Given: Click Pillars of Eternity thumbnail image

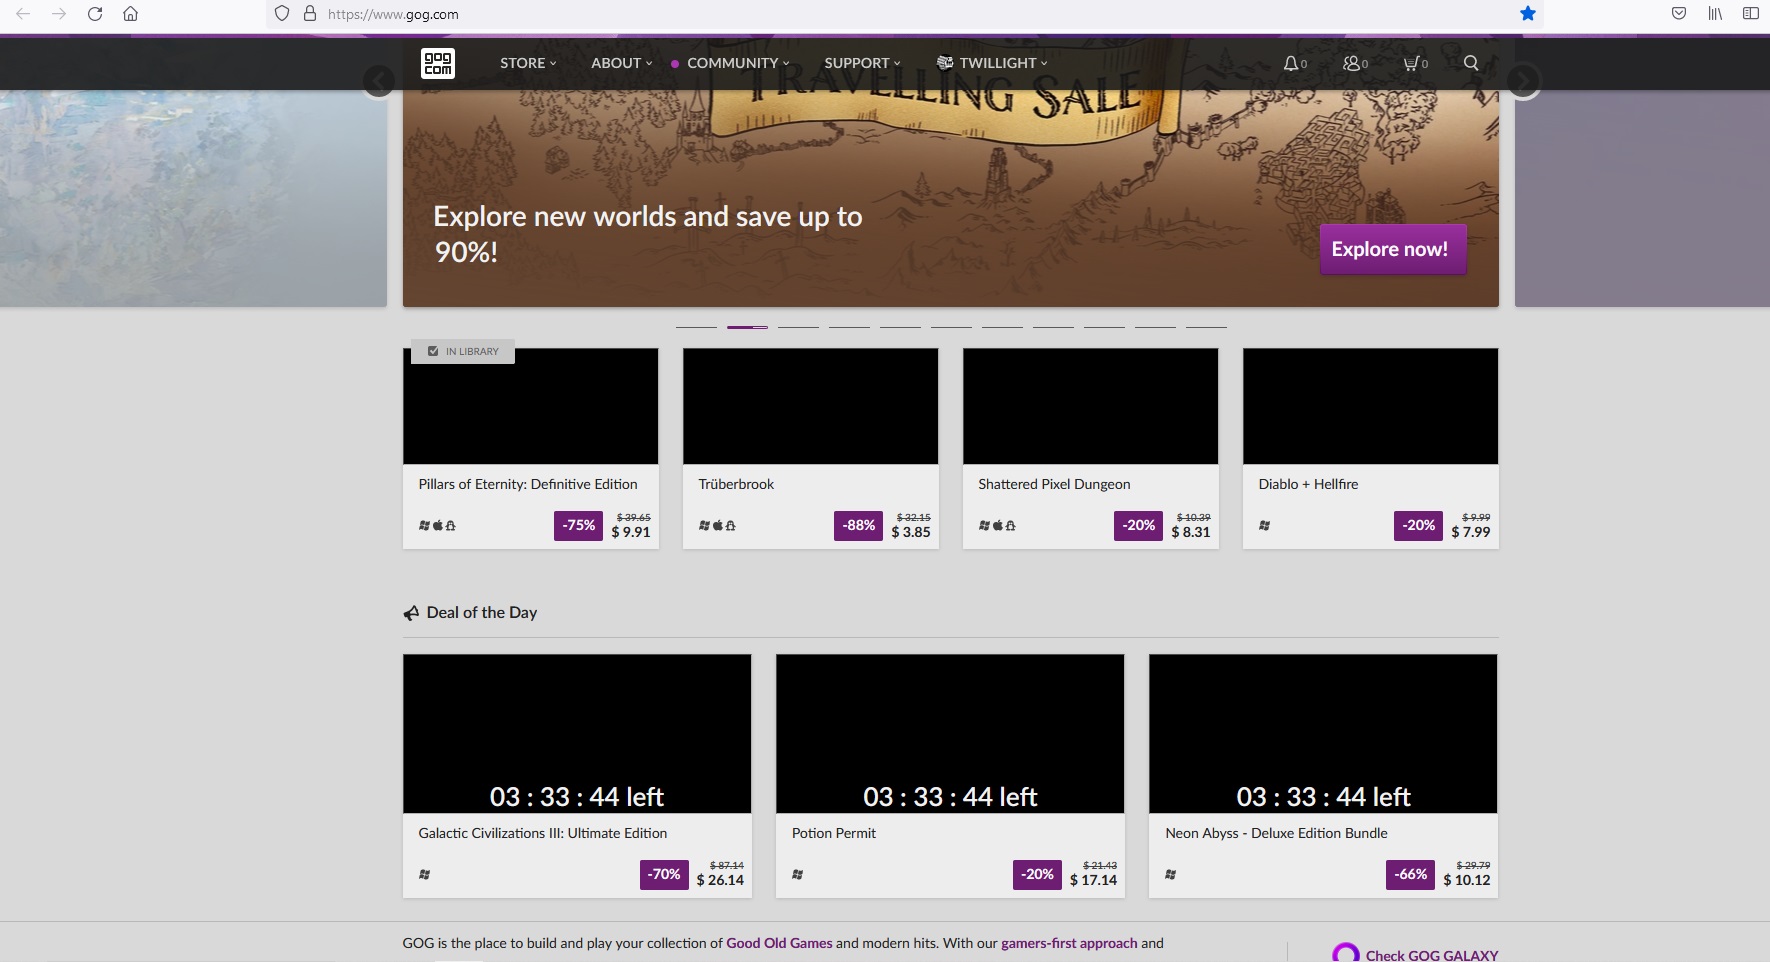Looking at the screenshot, I should tap(531, 406).
